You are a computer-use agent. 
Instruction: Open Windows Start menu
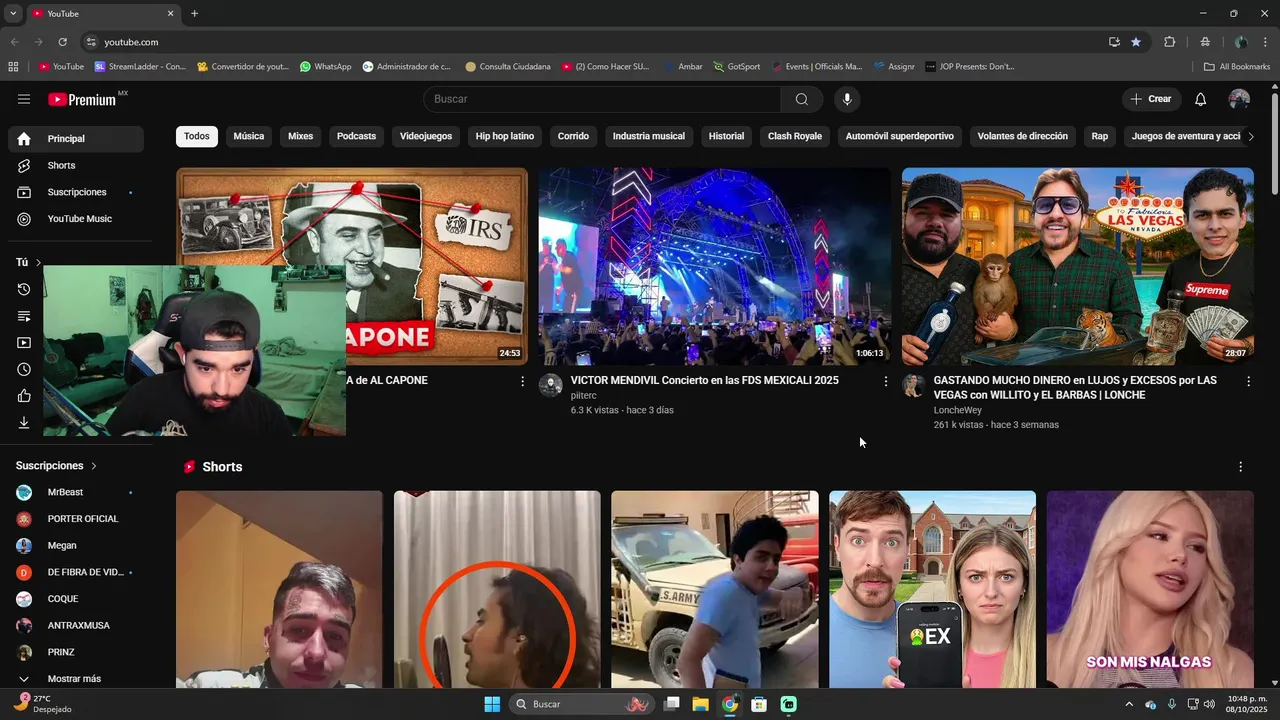click(492, 704)
